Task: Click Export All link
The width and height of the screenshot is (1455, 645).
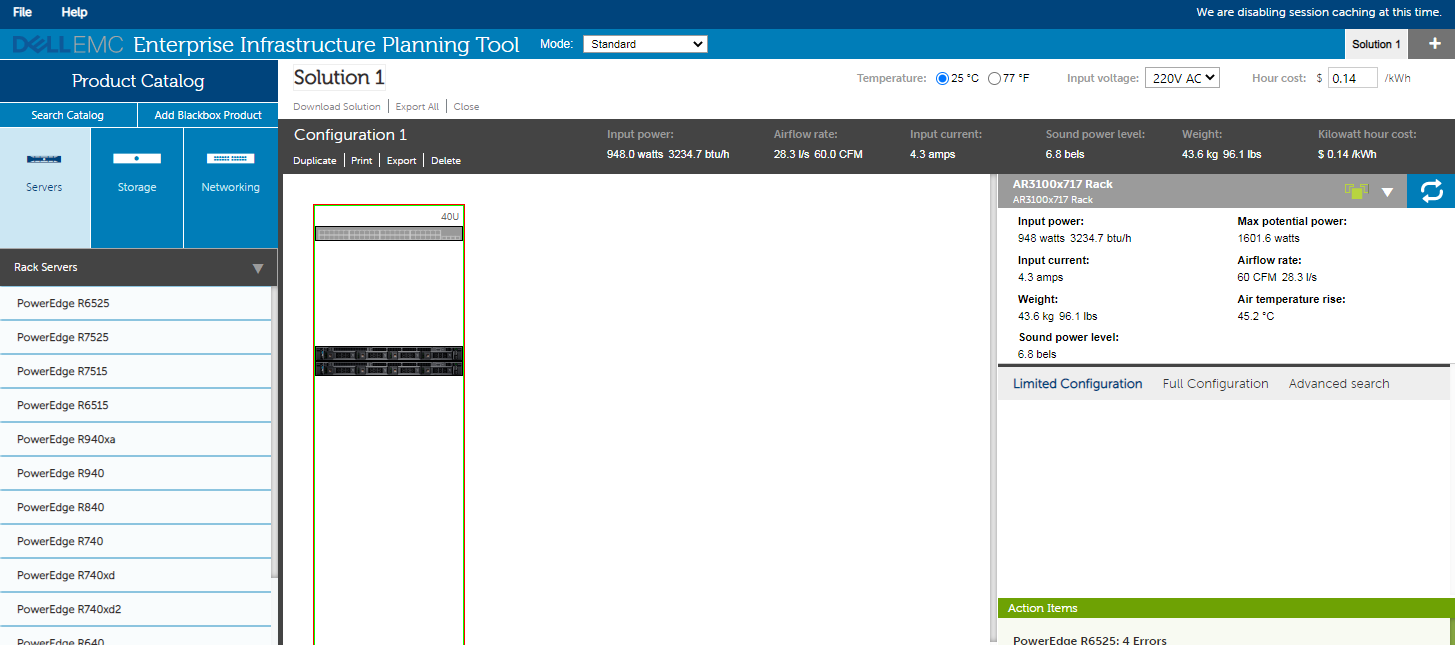Action: 417,107
